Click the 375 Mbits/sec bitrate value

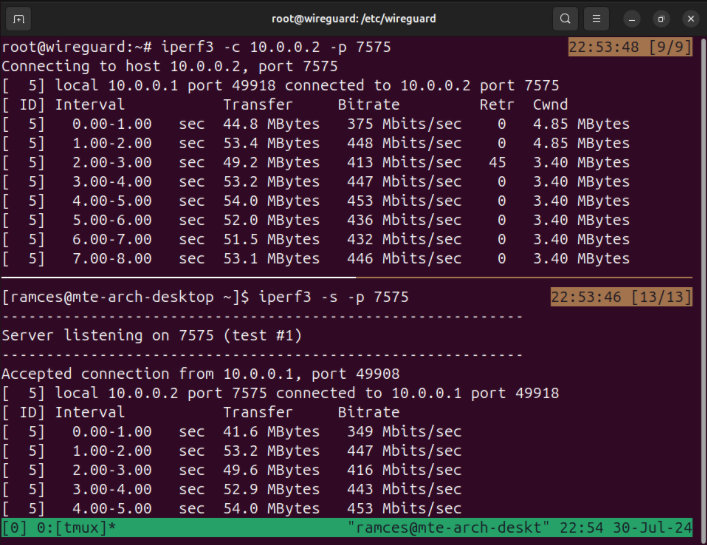tap(404, 124)
